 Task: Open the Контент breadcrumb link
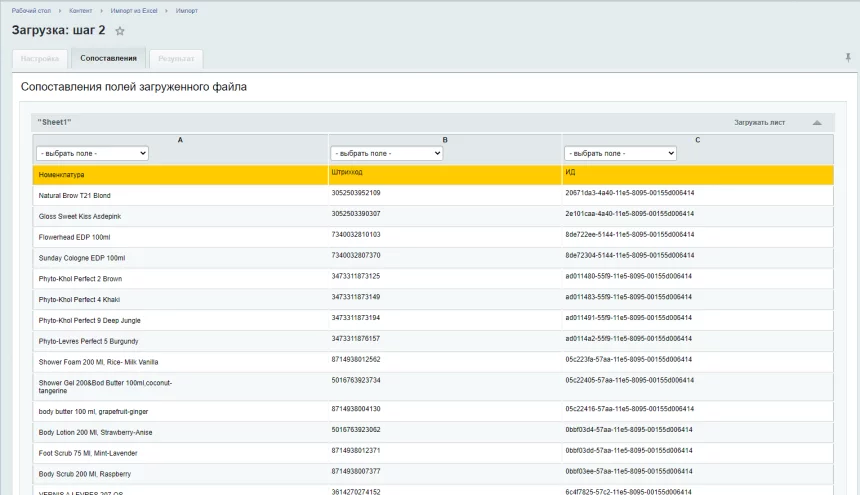[81, 10]
